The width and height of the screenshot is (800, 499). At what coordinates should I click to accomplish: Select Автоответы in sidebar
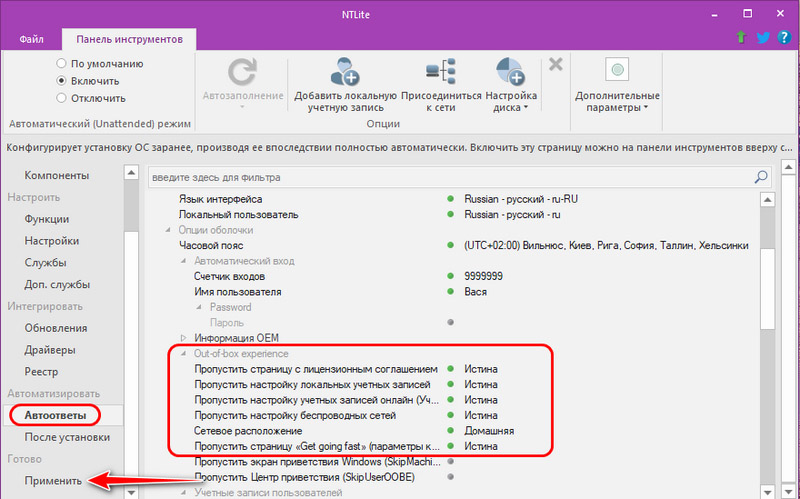click(55, 415)
